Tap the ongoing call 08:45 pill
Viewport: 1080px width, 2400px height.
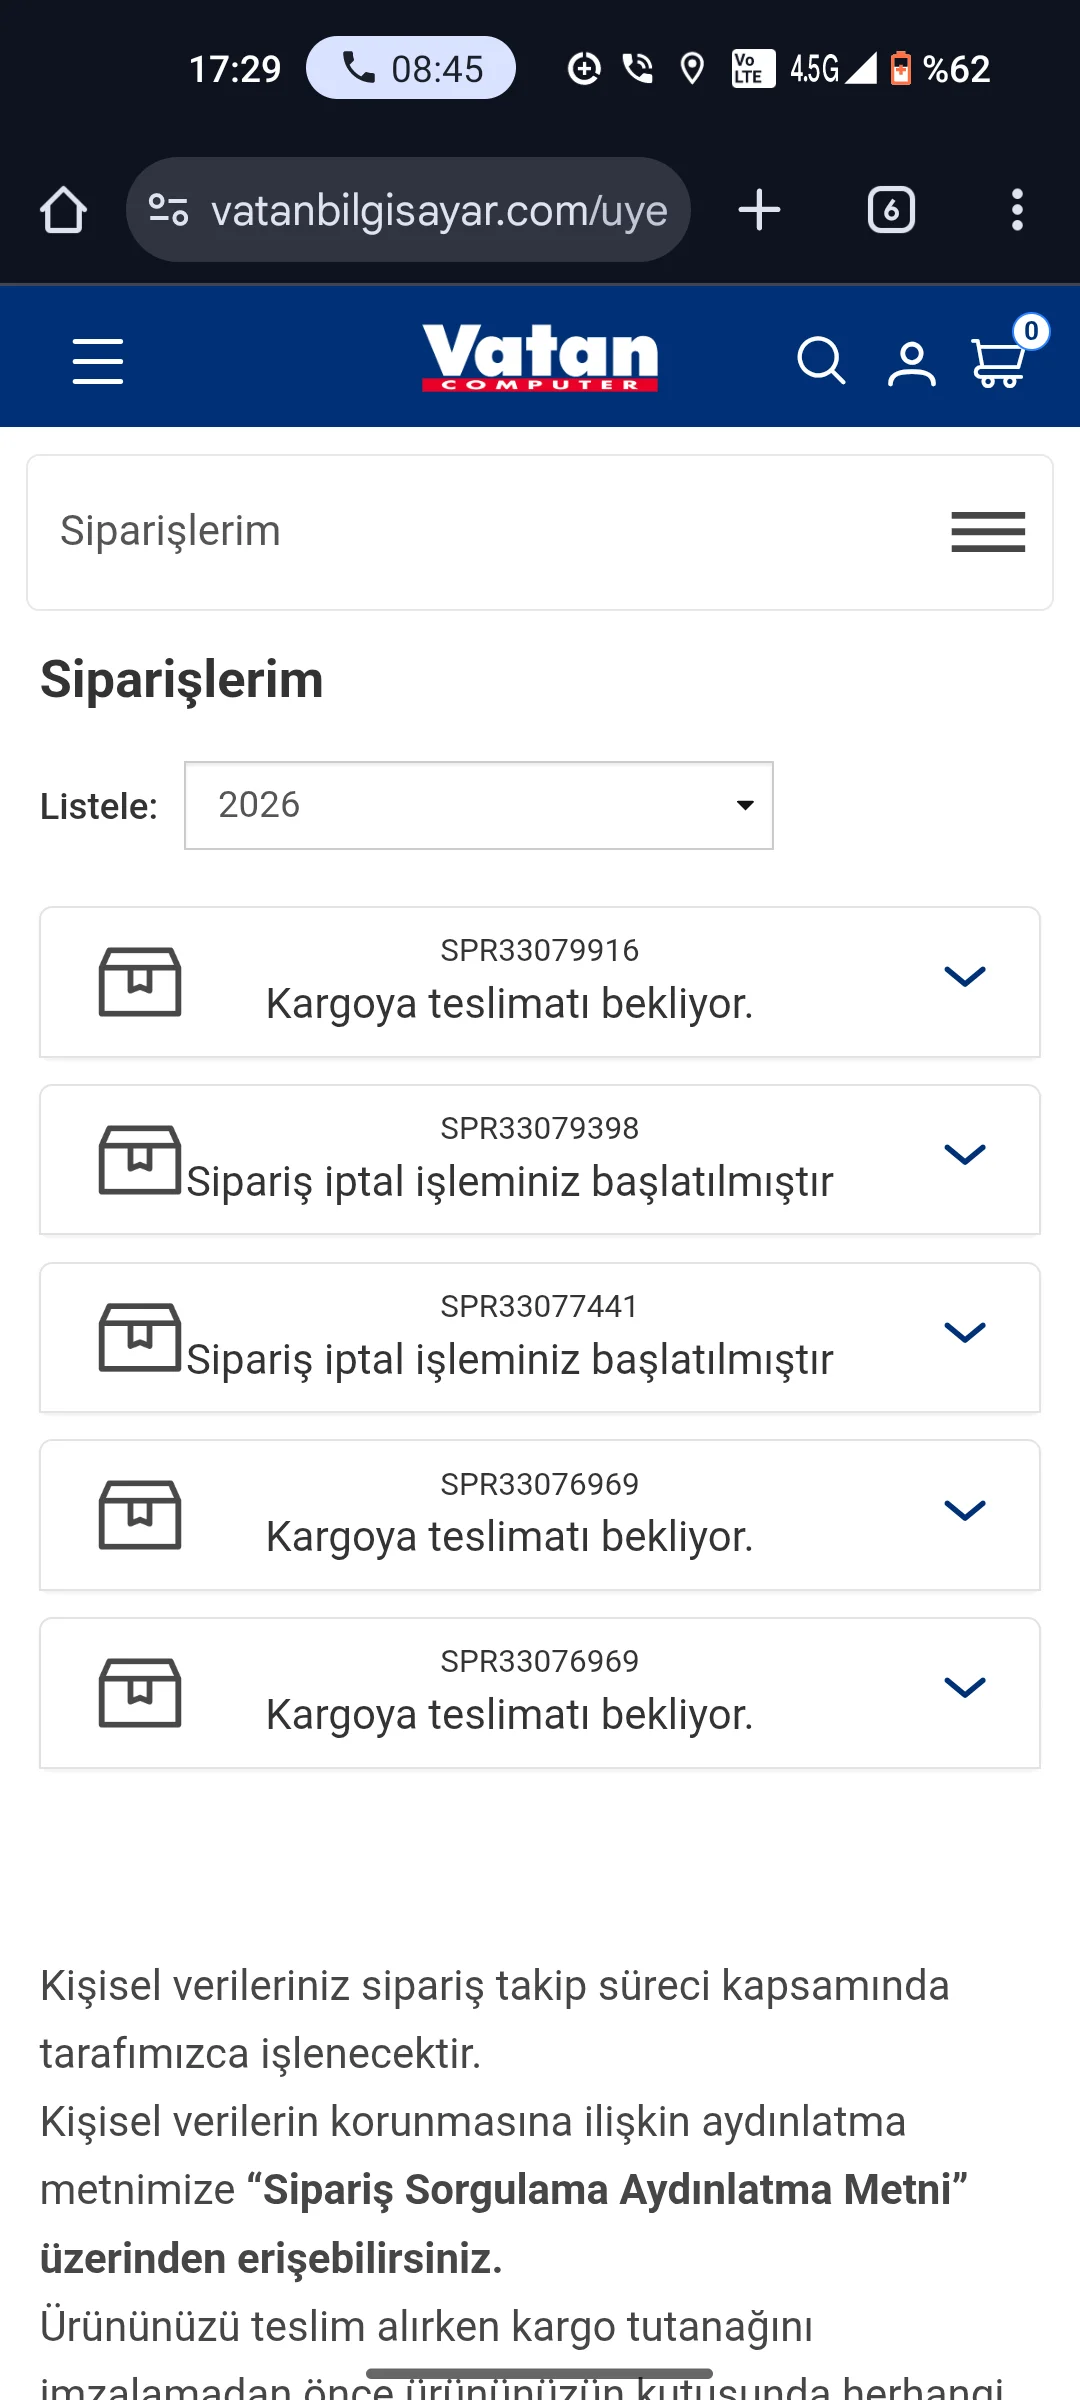click(411, 68)
